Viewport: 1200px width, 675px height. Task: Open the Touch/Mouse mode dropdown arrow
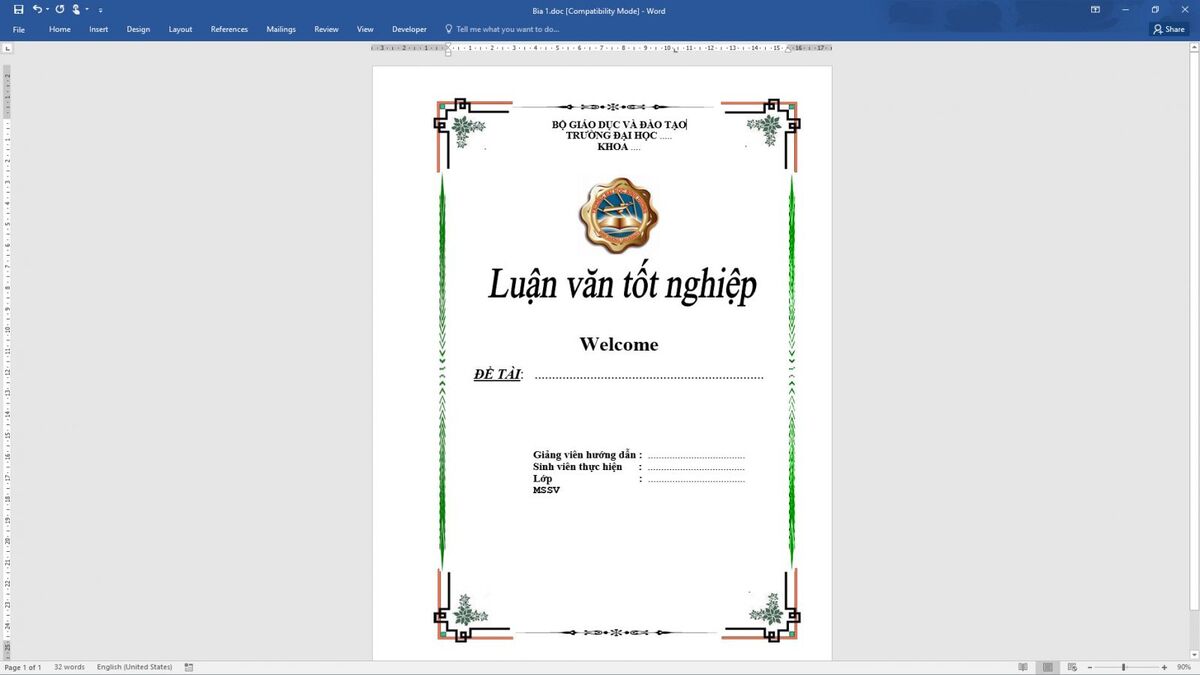[x=87, y=9]
